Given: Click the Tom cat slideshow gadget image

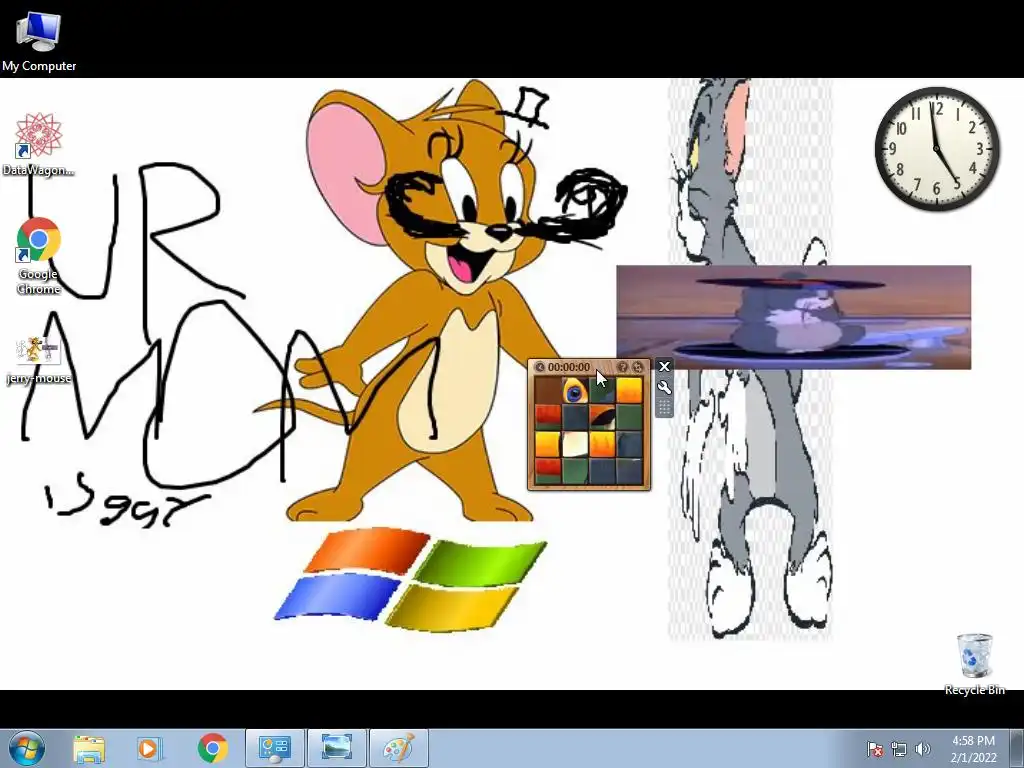Looking at the screenshot, I should pyautogui.click(x=793, y=317).
